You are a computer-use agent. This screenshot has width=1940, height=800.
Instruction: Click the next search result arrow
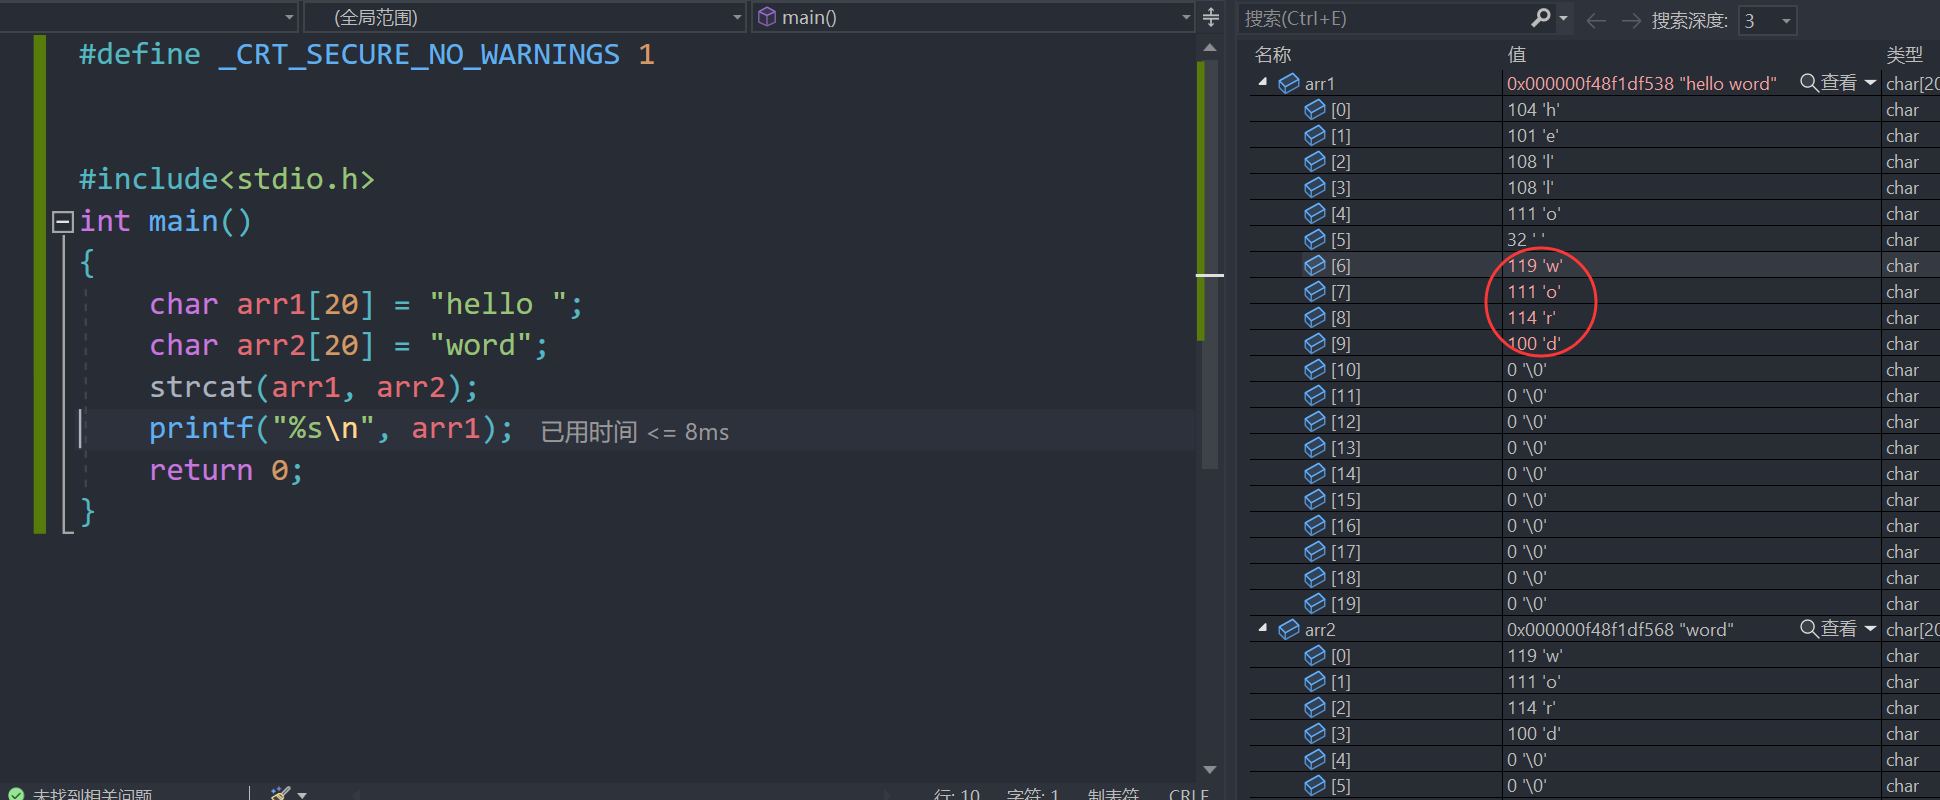tap(1631, 20)
